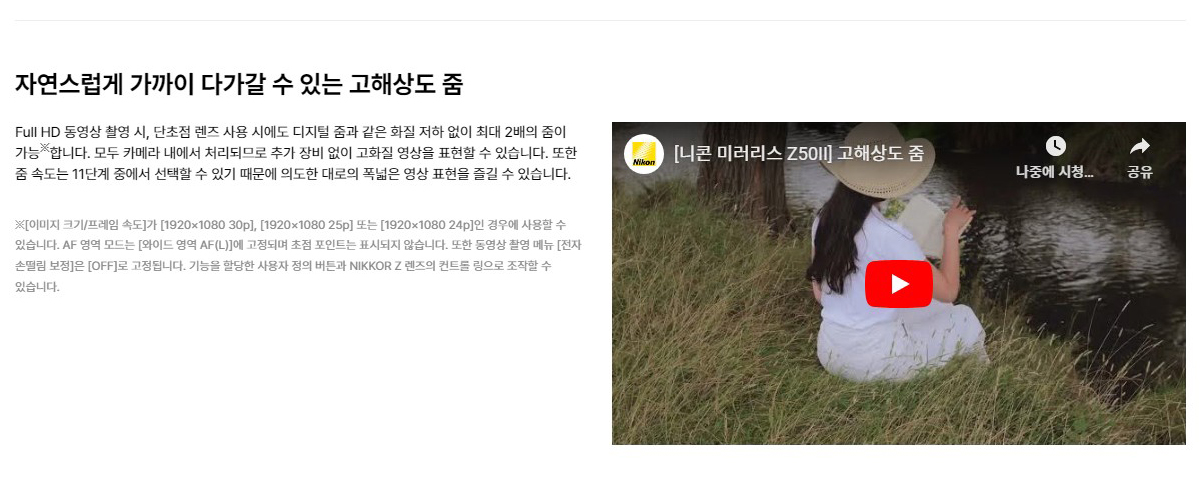Click the share arrow icon
Image resolution: width=1200 pixels, height=477 pixels.
(1140, 146)
